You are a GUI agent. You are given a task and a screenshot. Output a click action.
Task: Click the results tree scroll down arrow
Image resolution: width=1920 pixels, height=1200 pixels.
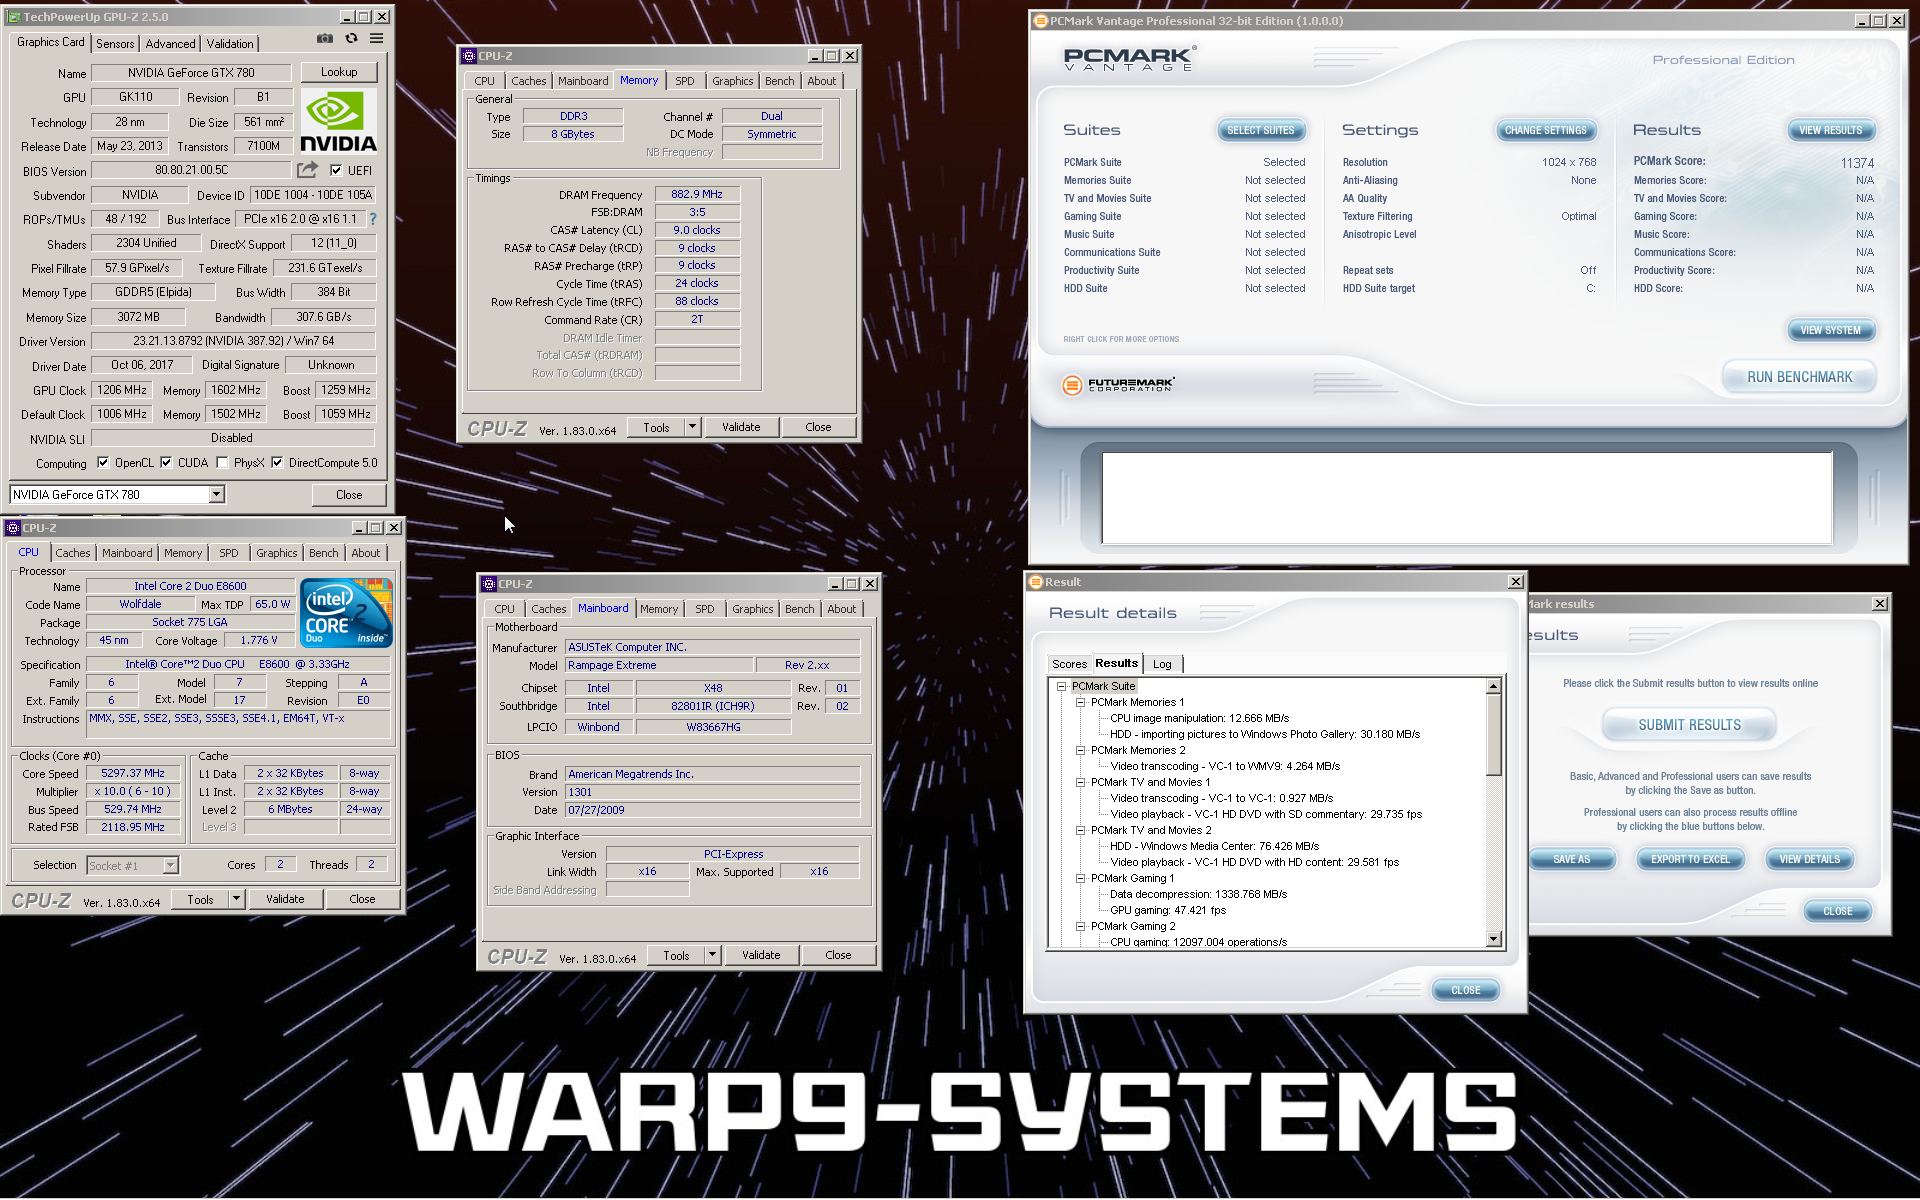tap(1493, 939)
